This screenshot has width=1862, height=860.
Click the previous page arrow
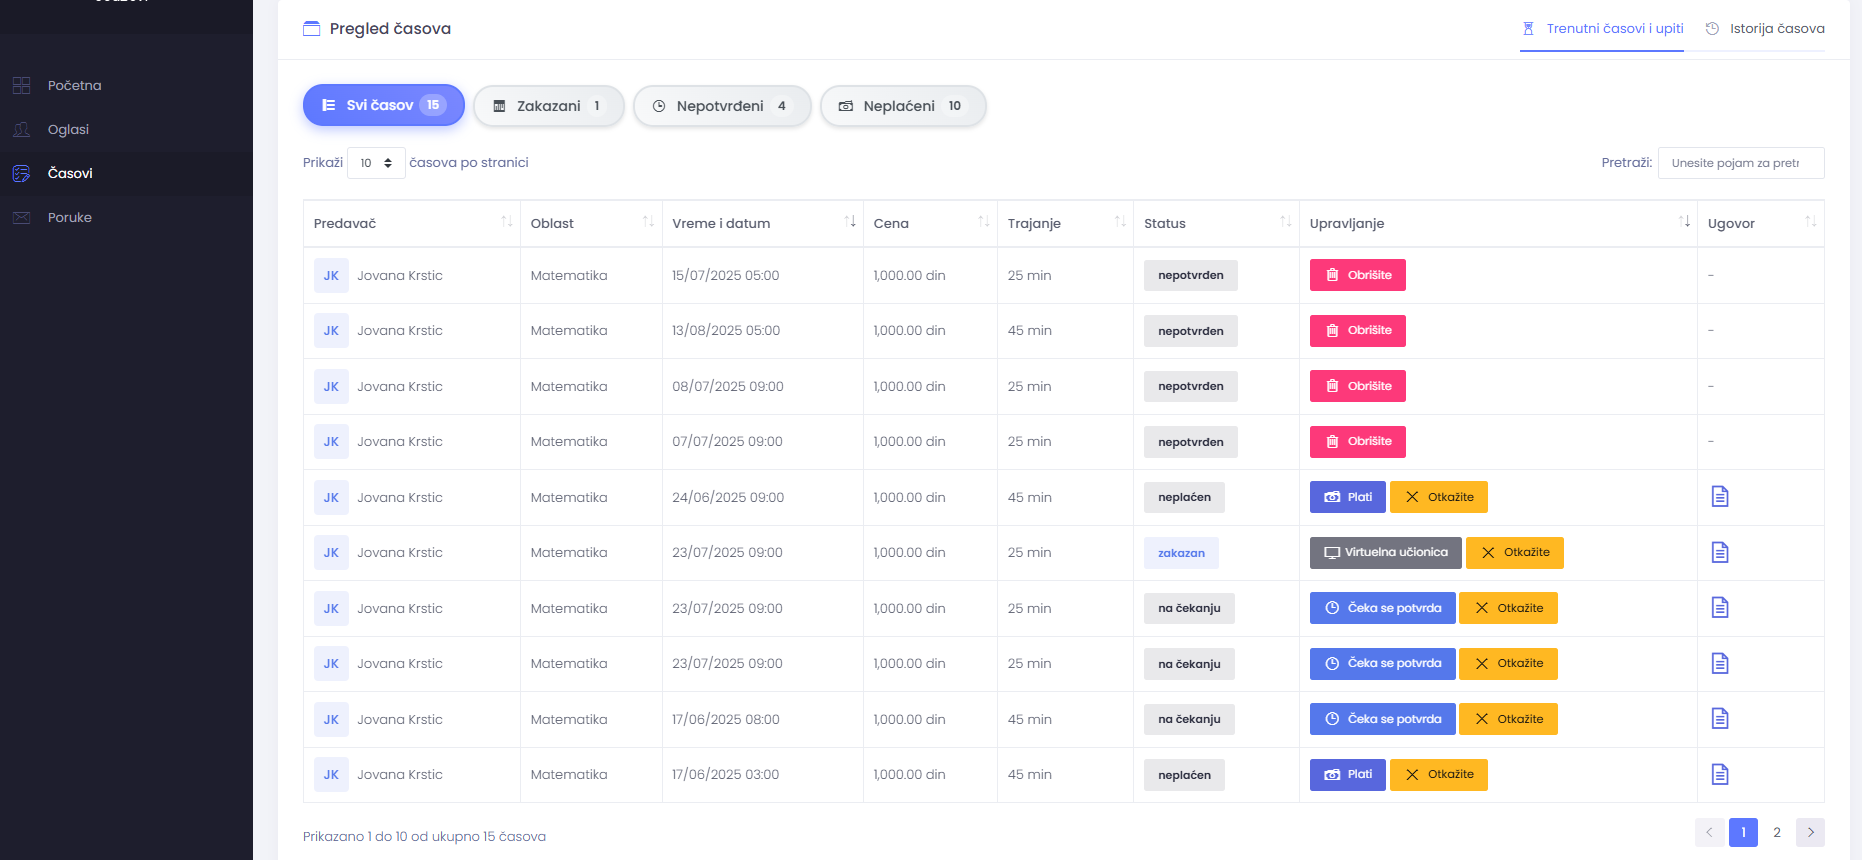pos(1709,832)
